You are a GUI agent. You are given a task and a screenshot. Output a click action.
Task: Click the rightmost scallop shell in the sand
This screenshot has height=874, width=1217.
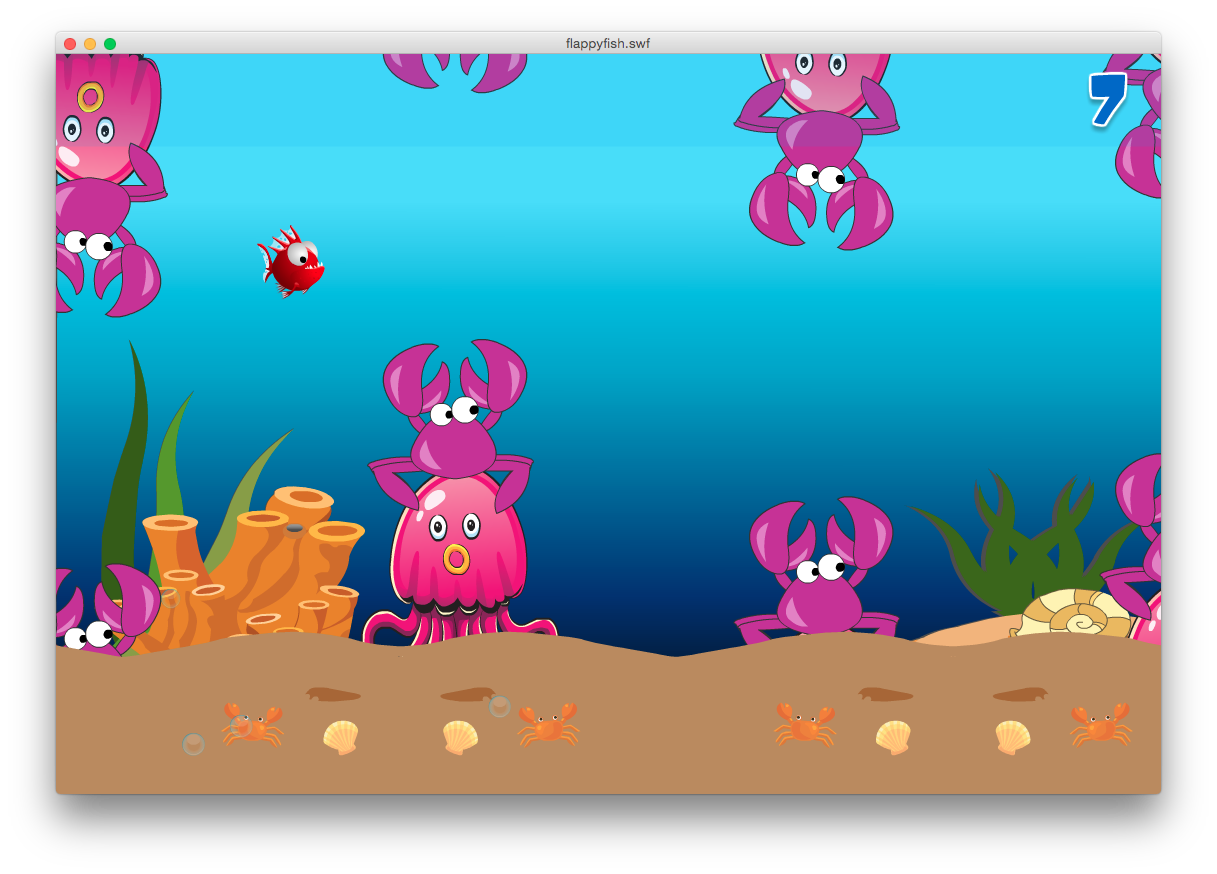click(1013, 737)
